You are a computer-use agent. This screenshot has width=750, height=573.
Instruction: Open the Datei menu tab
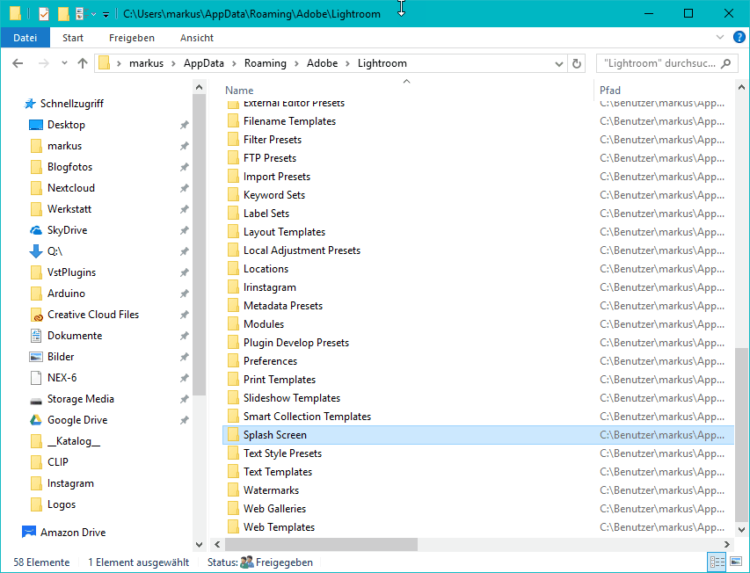pos(25,38)
